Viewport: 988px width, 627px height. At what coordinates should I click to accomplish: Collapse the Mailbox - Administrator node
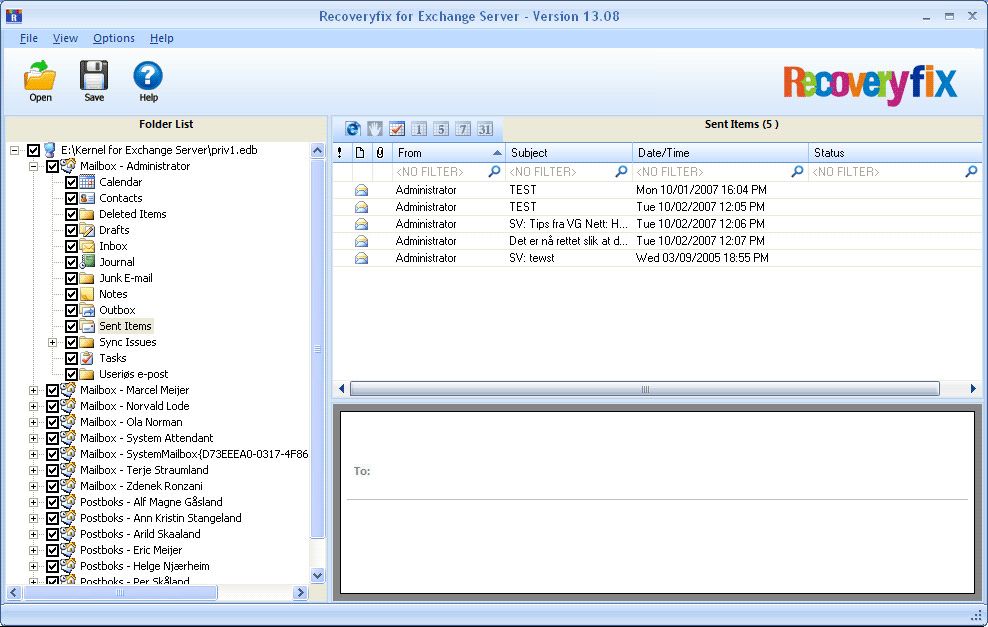[x=33, y=166]
